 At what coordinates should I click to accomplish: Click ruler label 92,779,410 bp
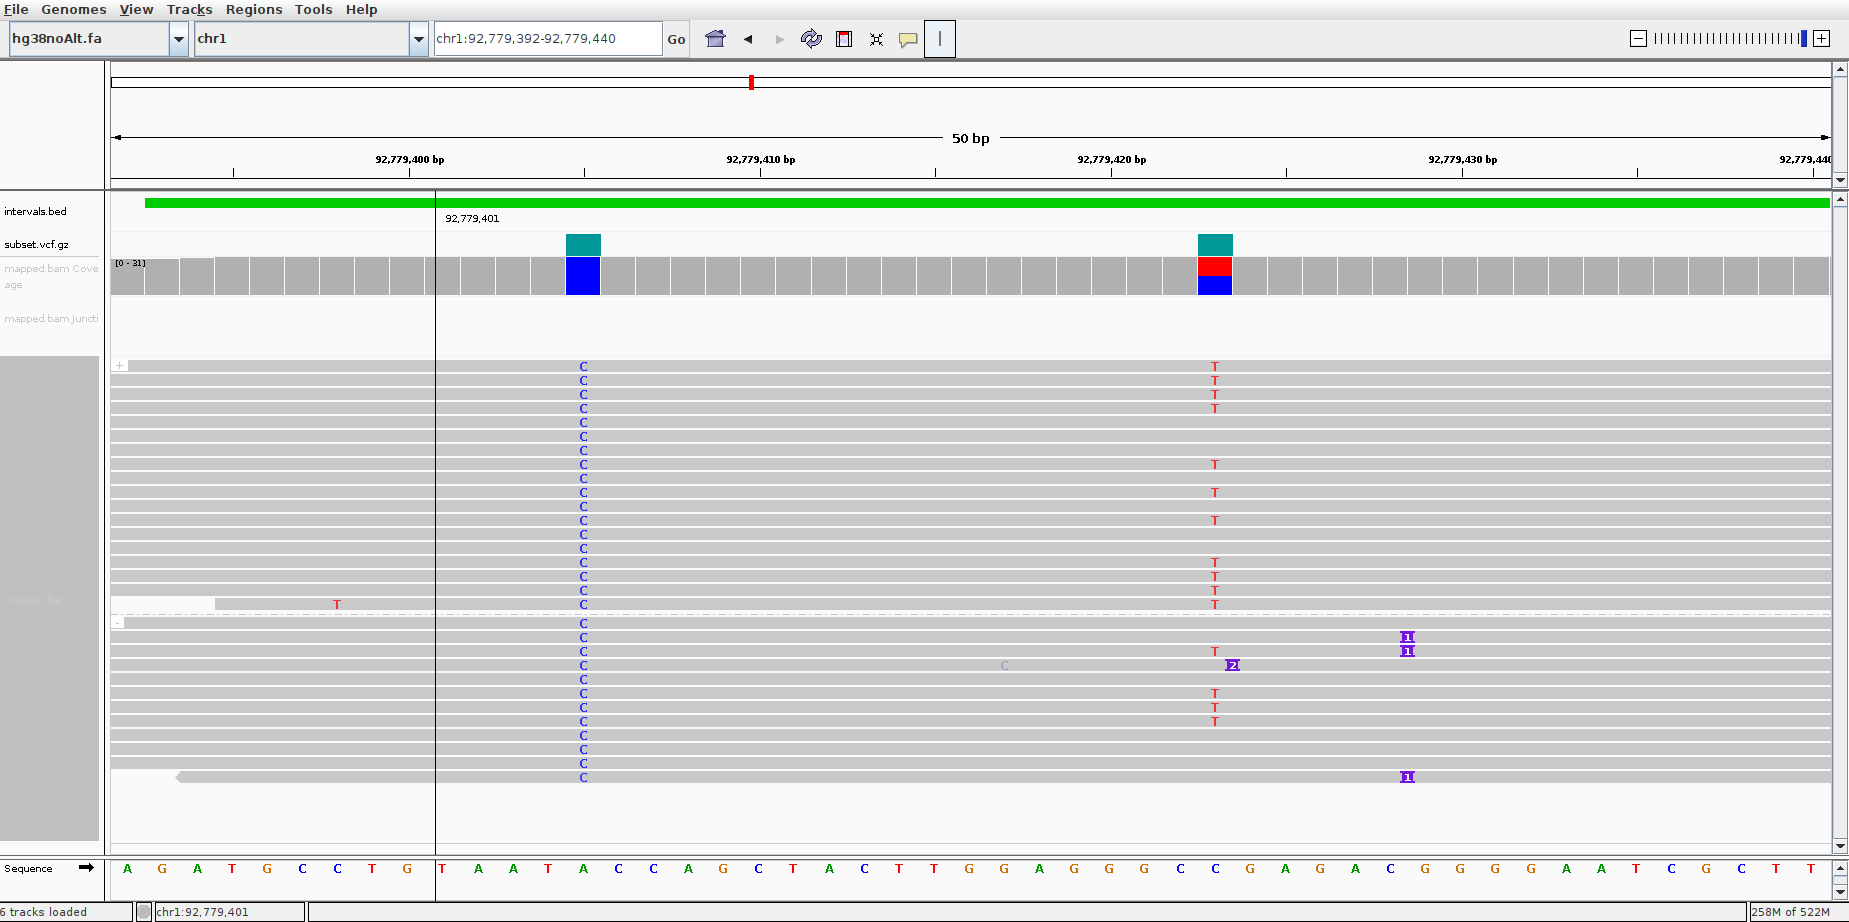(761, 159)
